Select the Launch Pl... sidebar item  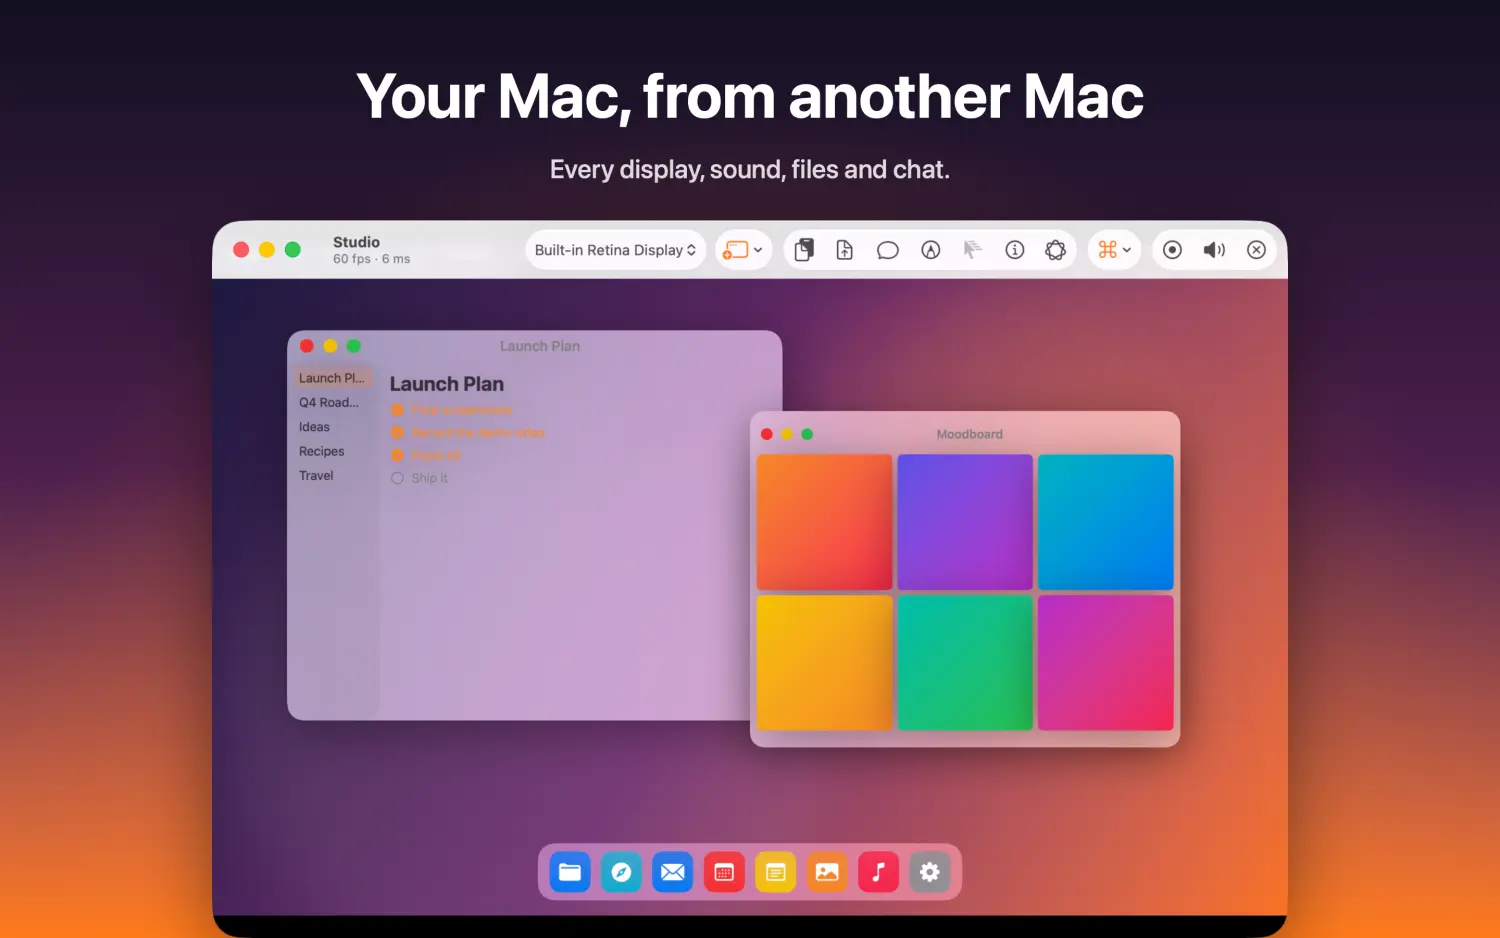[x=333, y=378]
